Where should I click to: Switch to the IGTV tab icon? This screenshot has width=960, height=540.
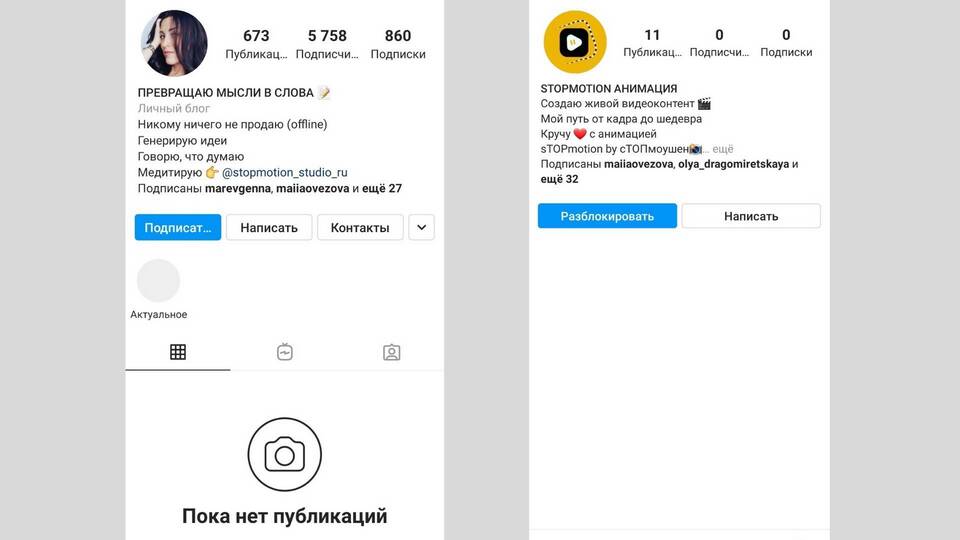point(285,352)
